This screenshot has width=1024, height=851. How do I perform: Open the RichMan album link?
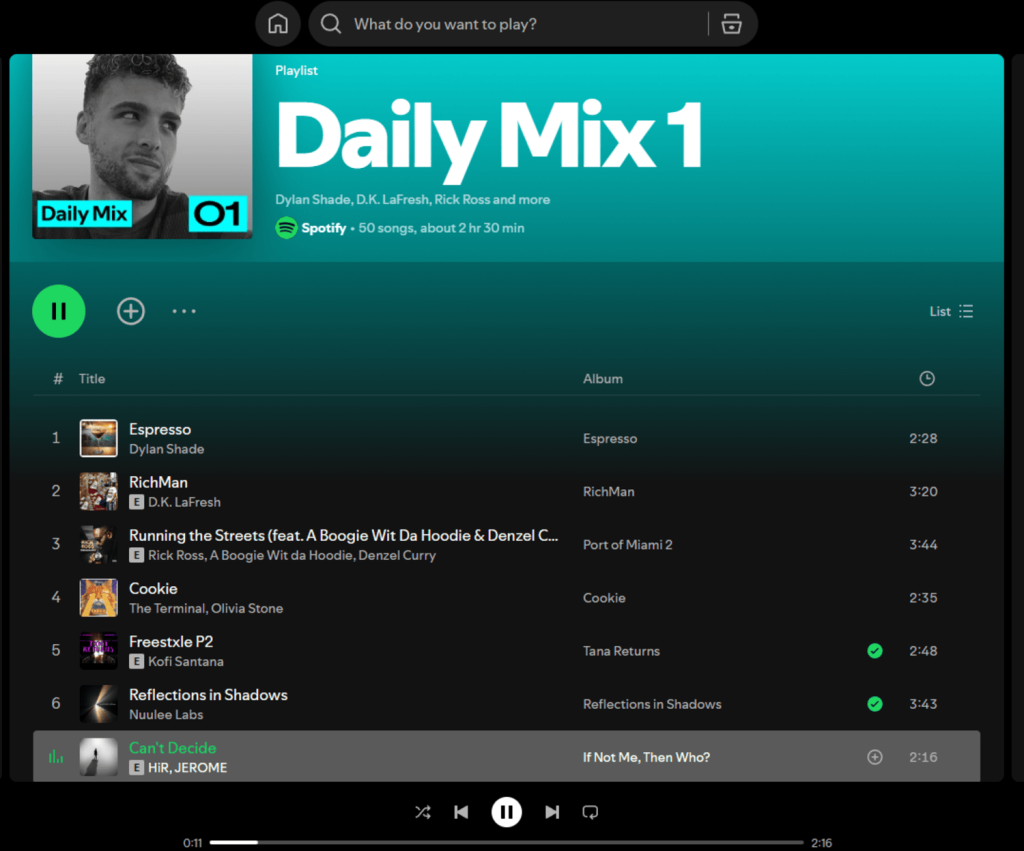coord(608,492)
